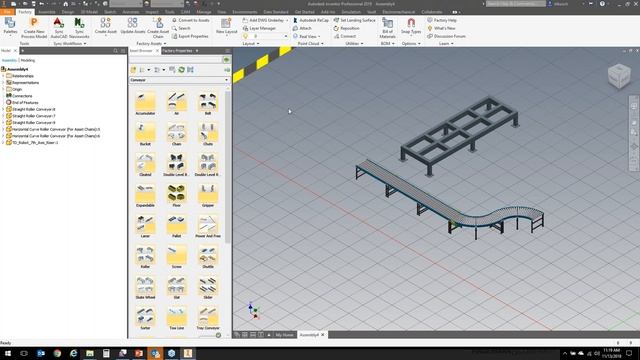Open Real View dropdown
The image size is (640, 360).
(x=307, y=36)
